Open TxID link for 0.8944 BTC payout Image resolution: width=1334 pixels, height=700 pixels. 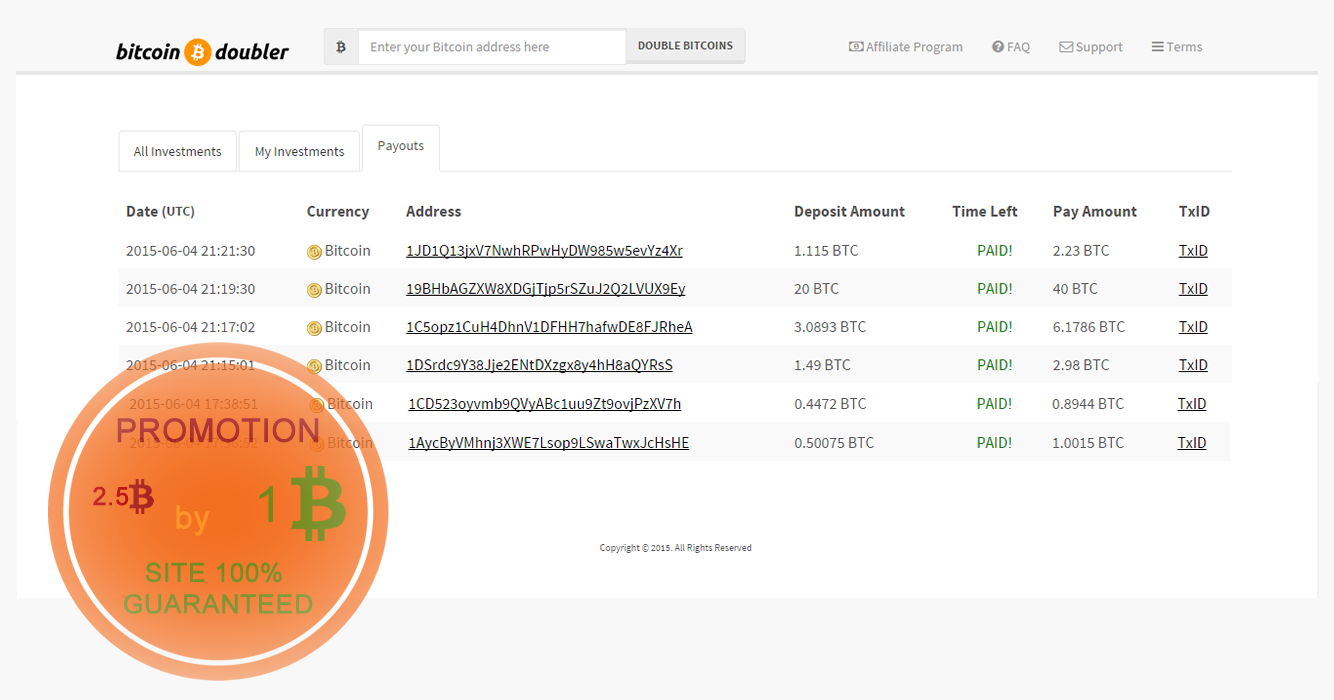pos(1192,404)
